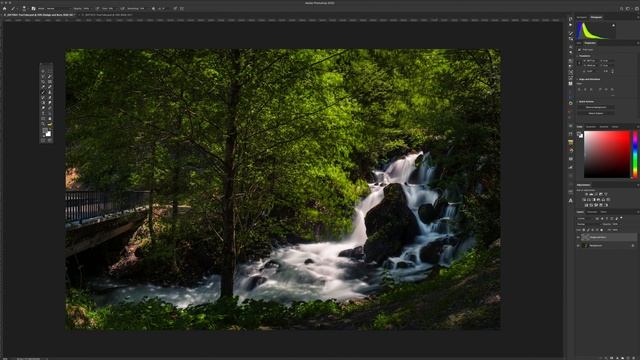Collapse the Align and Distribute section
Viewport: 640px width, 360px height.
pos(577,79)
